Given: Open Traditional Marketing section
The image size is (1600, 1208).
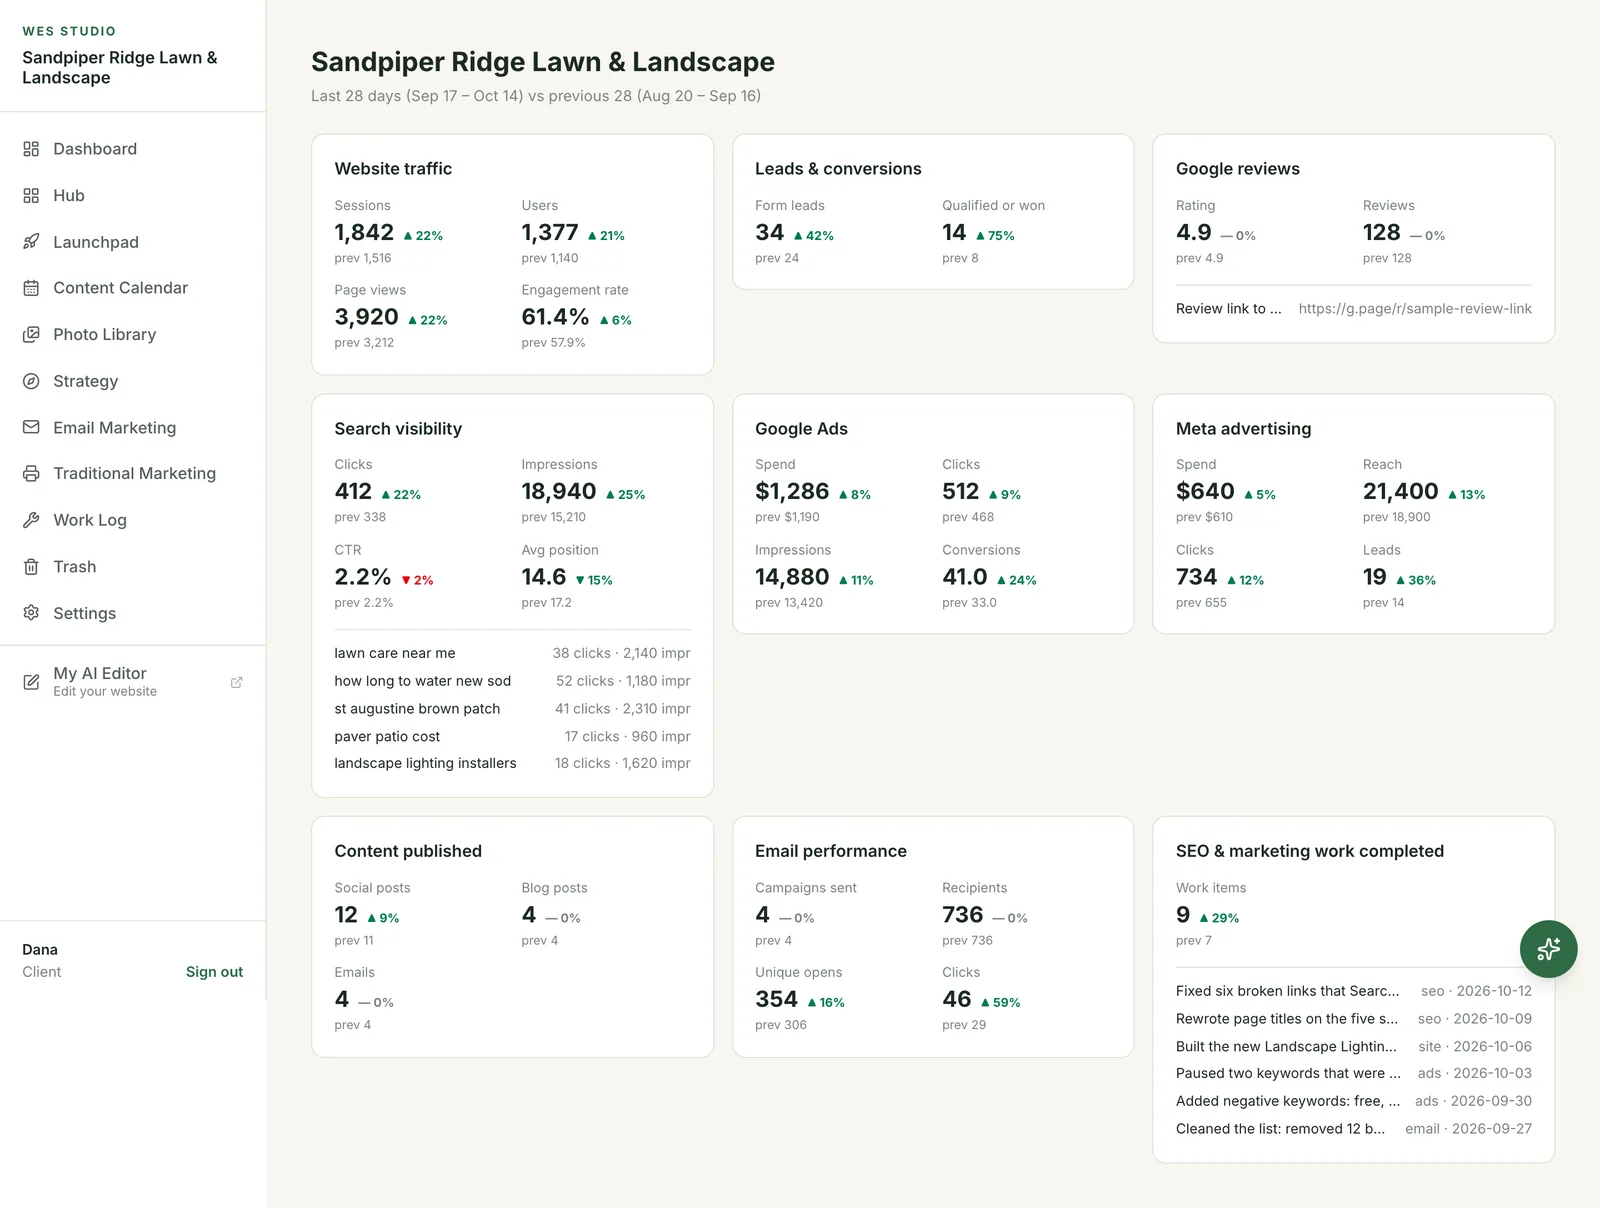Looking at the screenshot, I should coord(133,474).
